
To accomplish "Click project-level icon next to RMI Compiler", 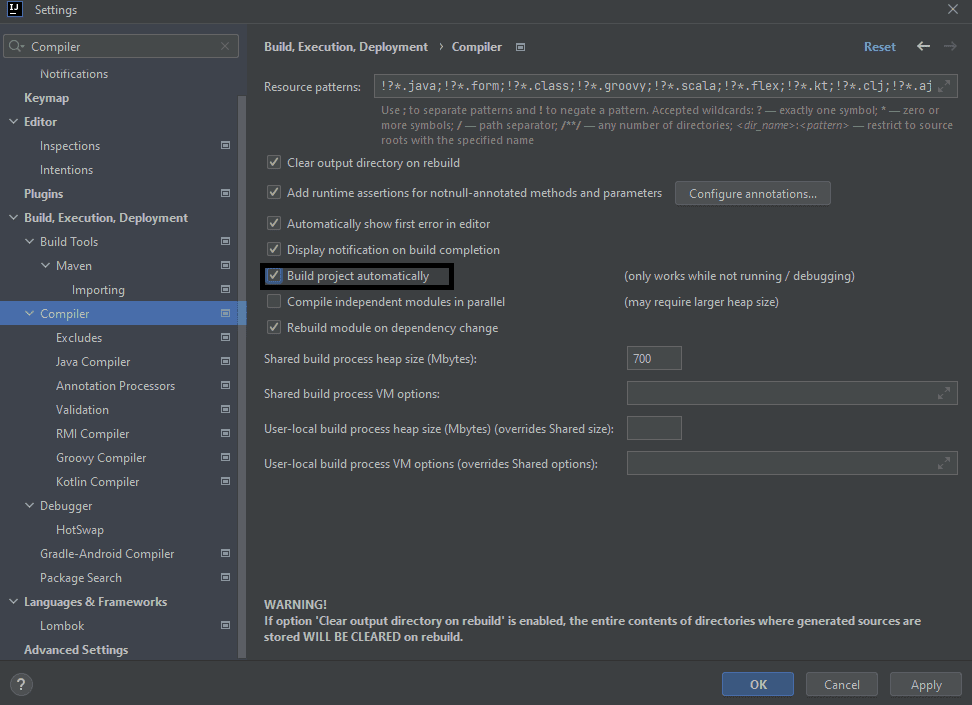I will point(226,433).
